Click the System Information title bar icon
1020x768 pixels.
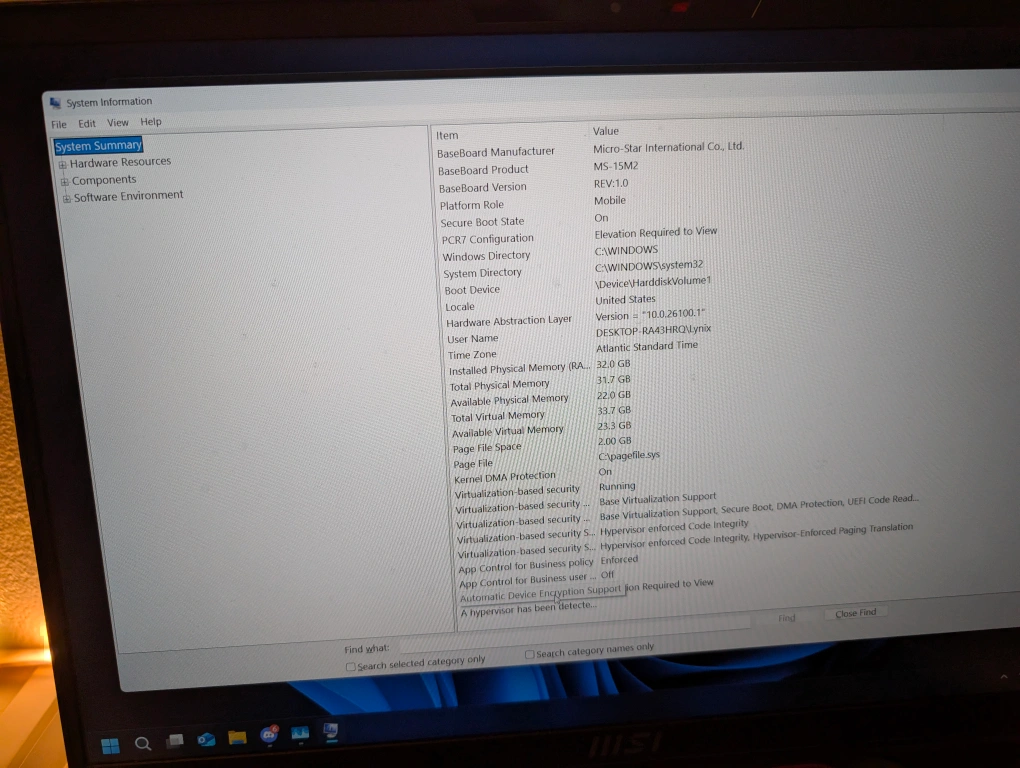click(x=55, y=103)
